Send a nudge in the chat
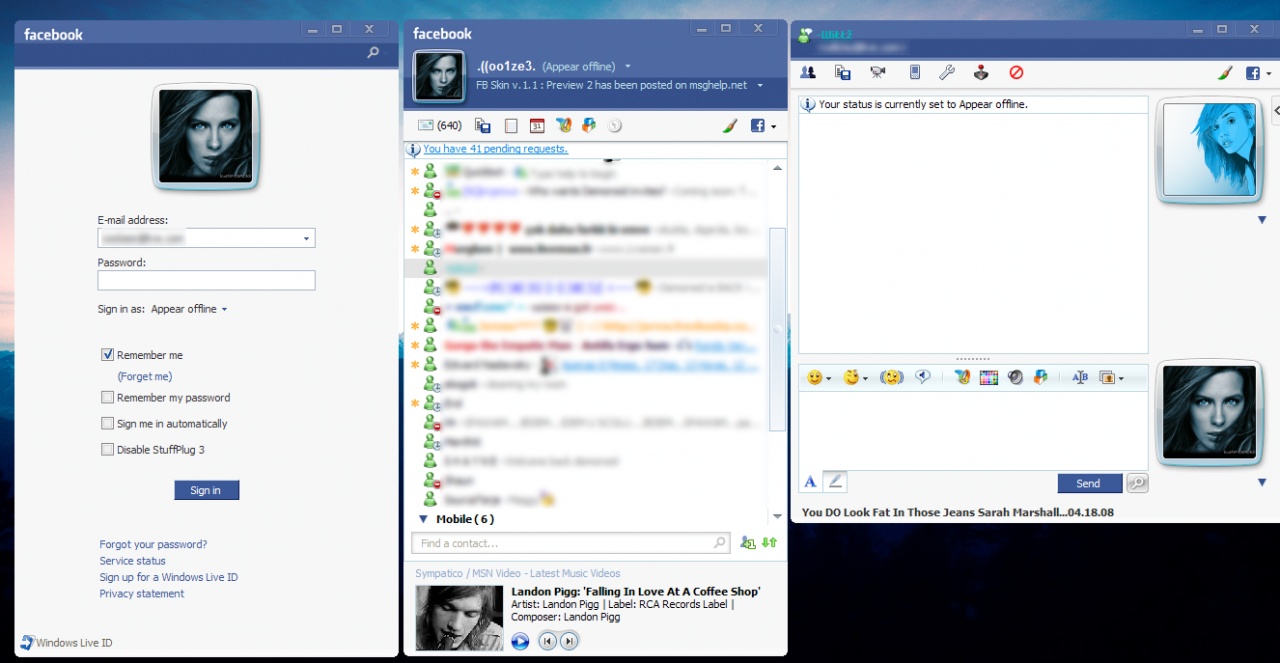1280x663 pixels. point(891,377)
